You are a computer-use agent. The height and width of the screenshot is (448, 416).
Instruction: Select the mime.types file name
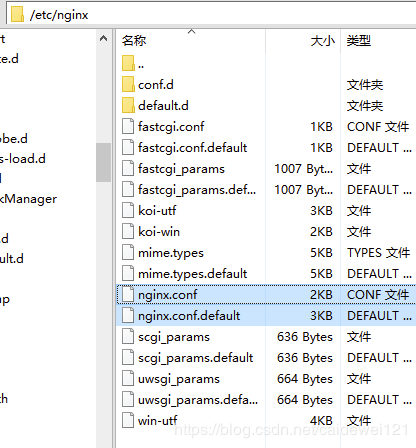(171, 253)
